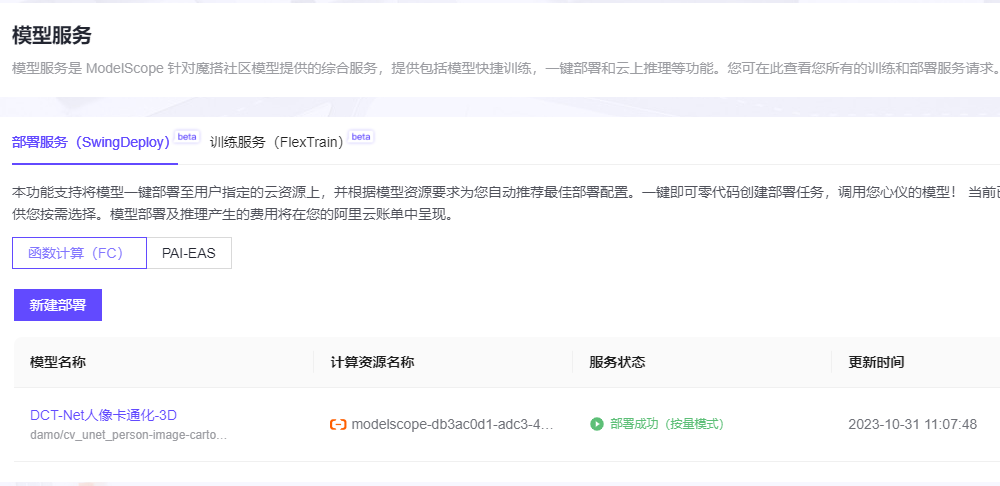This screenshot has width=1000, height=486.
Task: Click the 新建部署 button
Action: pyautogui.click(x=58, y=305)
